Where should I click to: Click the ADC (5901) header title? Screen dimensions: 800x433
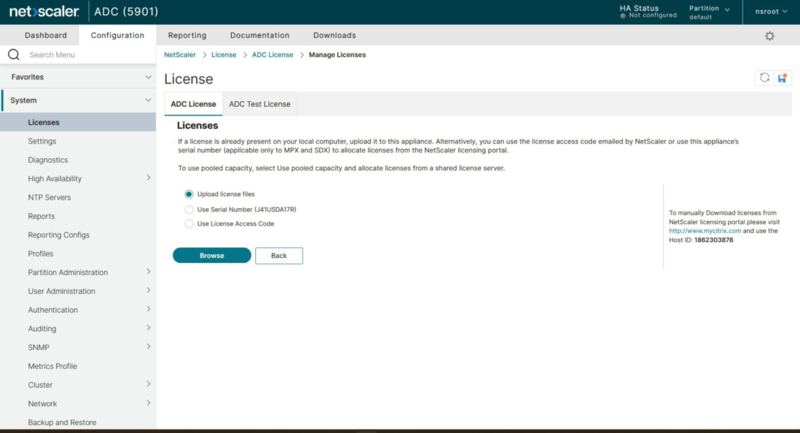[x=127, y=11]
